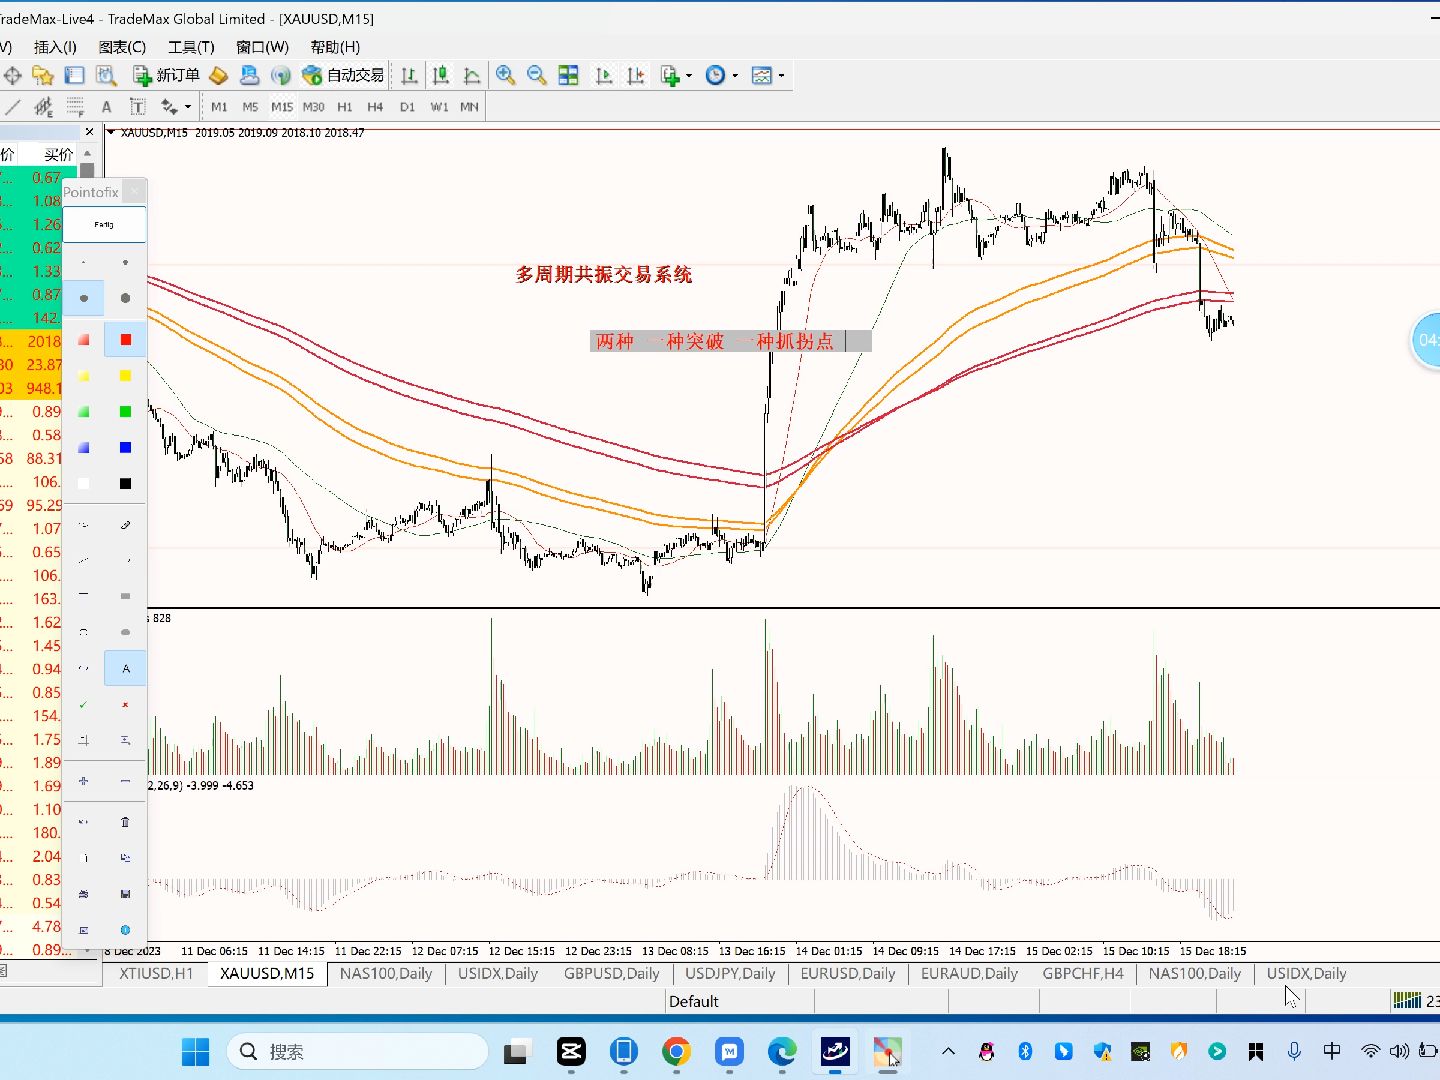This screenshot has height=1080, width=1440.
Task: Toggle the H1 timeframe
Action: [x=345, y=107]
